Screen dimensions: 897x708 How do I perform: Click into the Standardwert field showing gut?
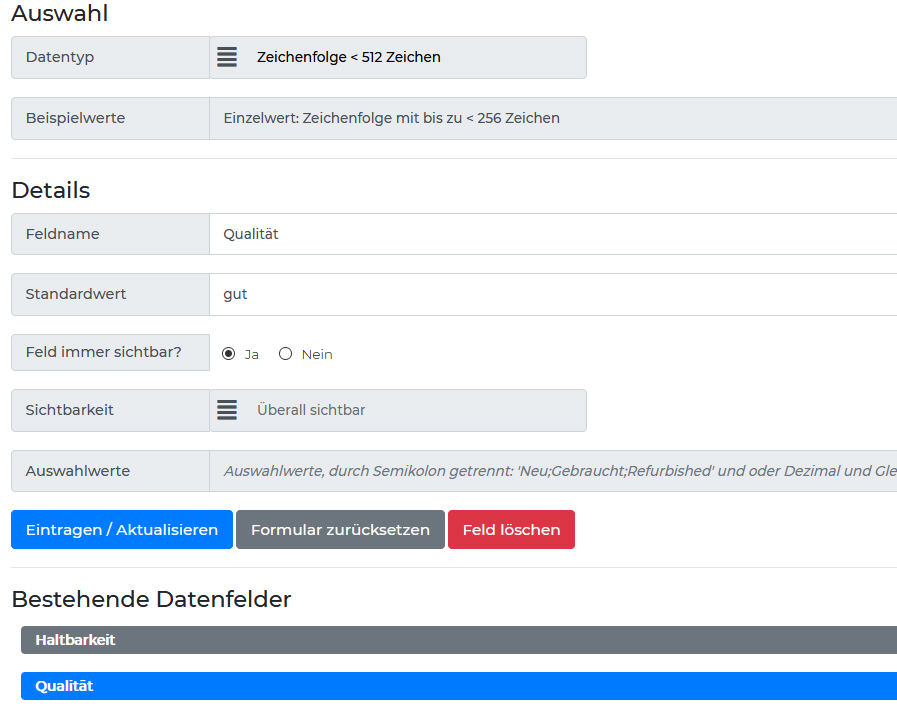coord(553,294)
